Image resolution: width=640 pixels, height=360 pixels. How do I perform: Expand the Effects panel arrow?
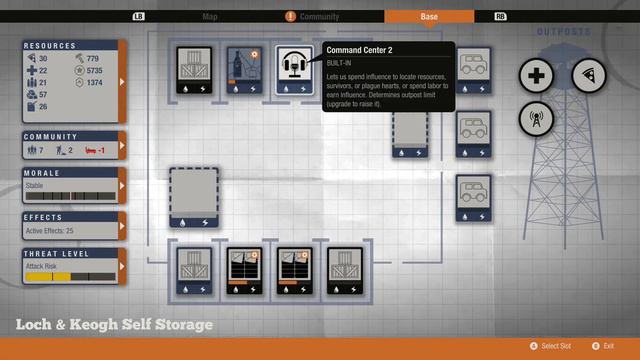pyautogui.click(x=122, y=226)
